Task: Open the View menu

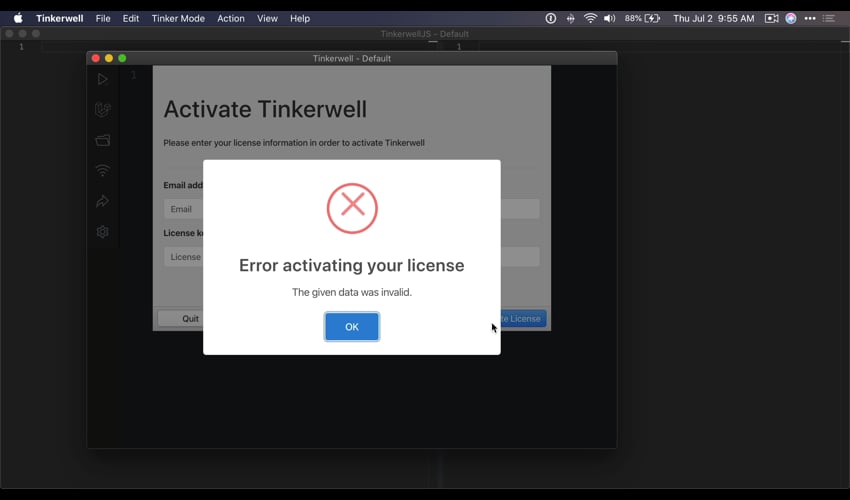Action: click(267, 18)
